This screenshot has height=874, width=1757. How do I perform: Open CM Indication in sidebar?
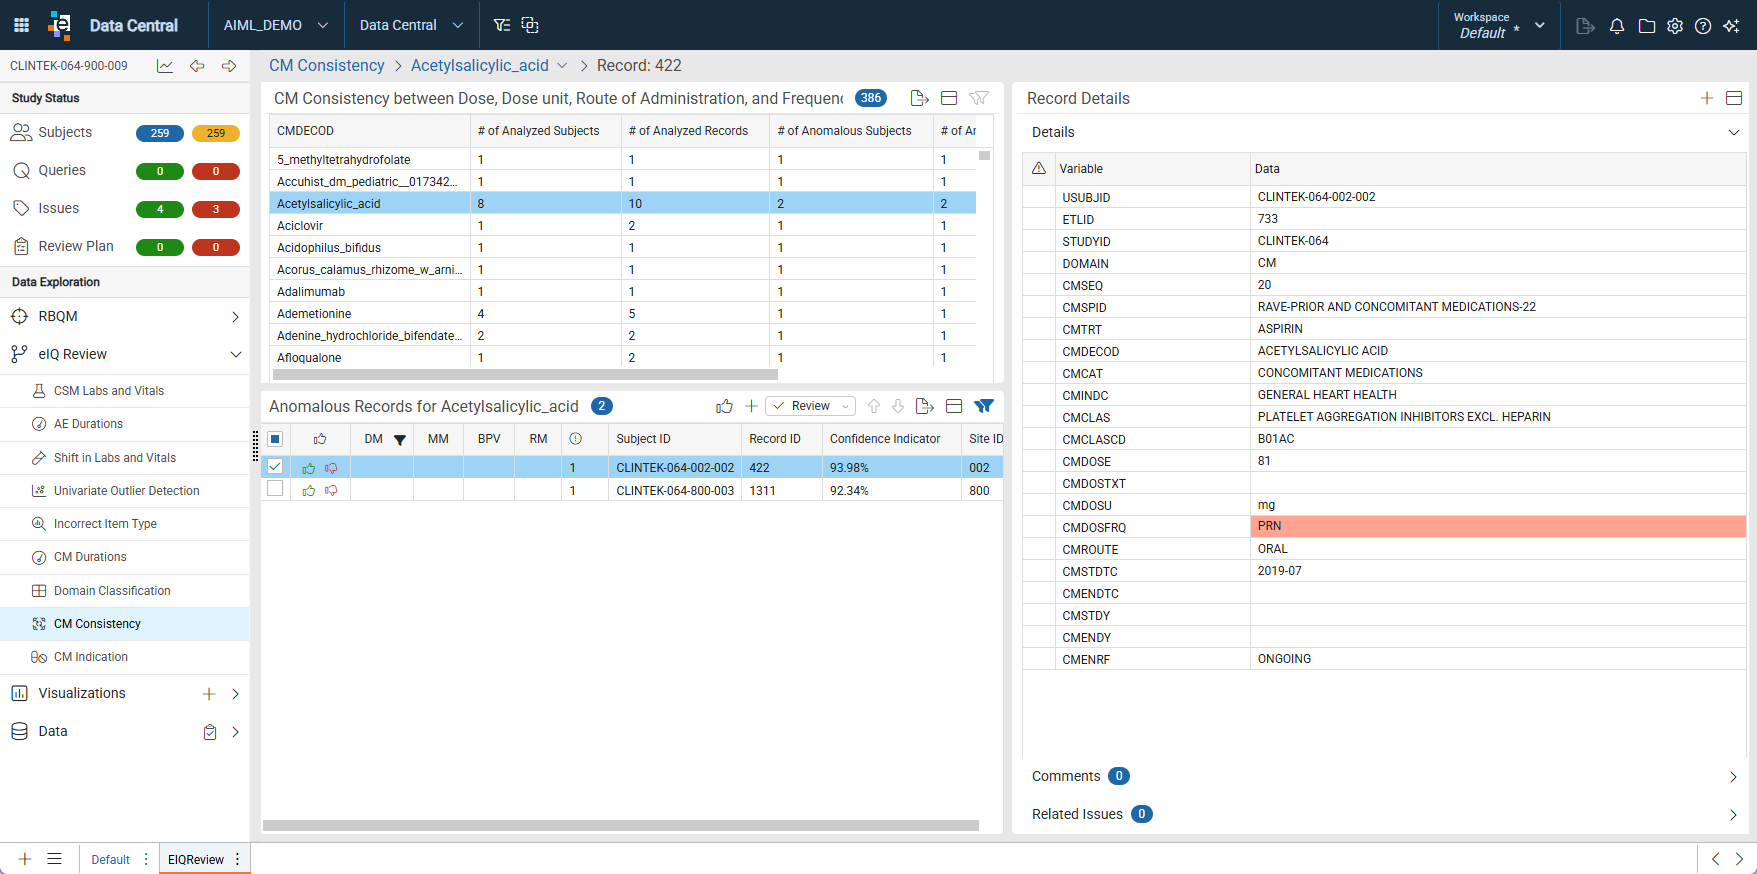[x=91, y=657]
